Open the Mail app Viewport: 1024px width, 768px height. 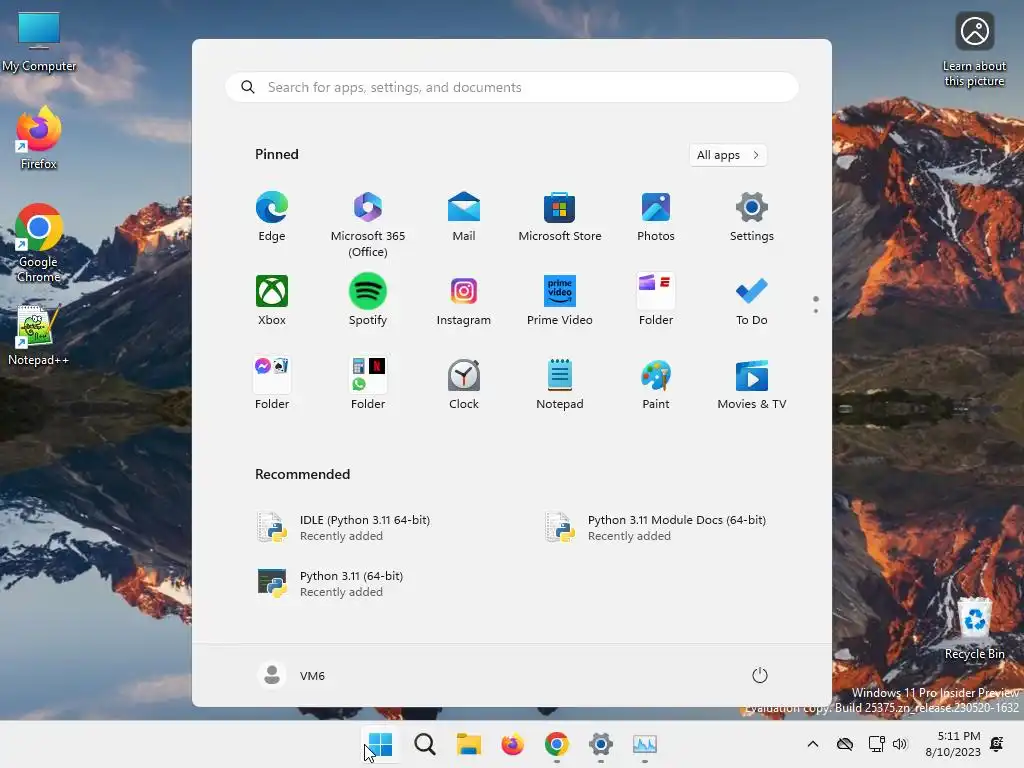pos(464,218)
